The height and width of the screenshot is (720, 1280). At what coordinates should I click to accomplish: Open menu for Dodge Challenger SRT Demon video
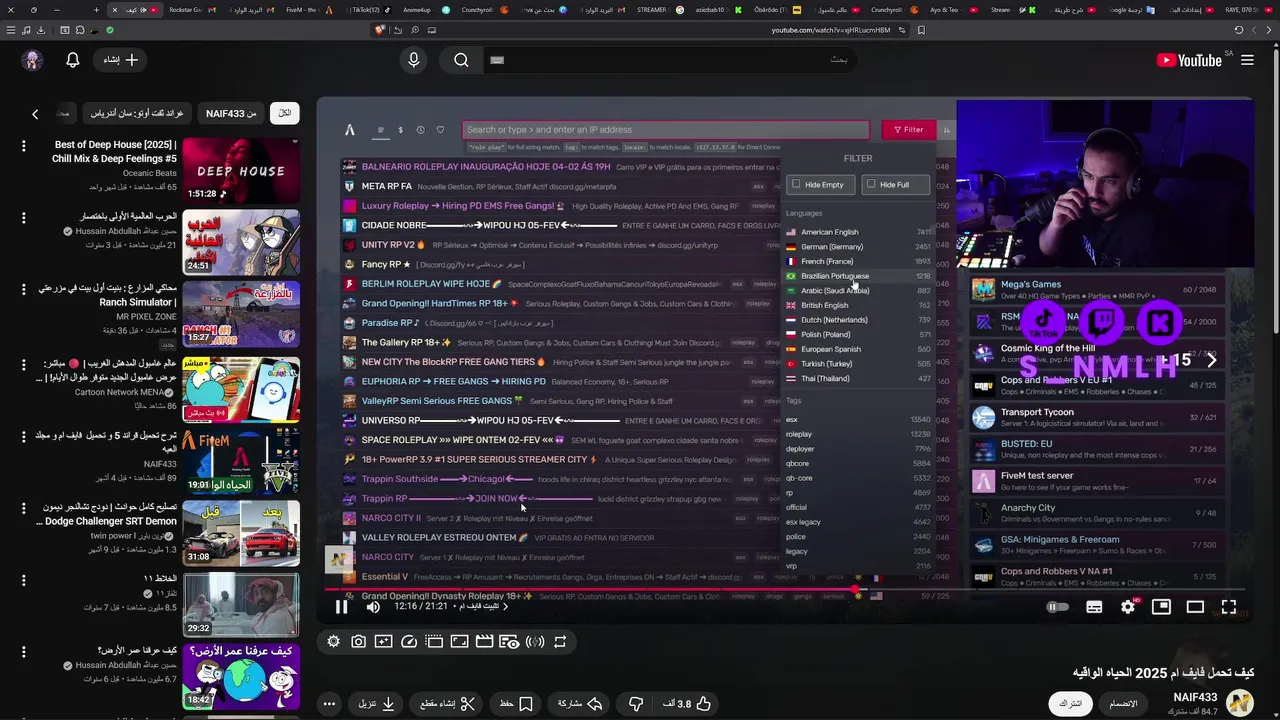[23, 508]
